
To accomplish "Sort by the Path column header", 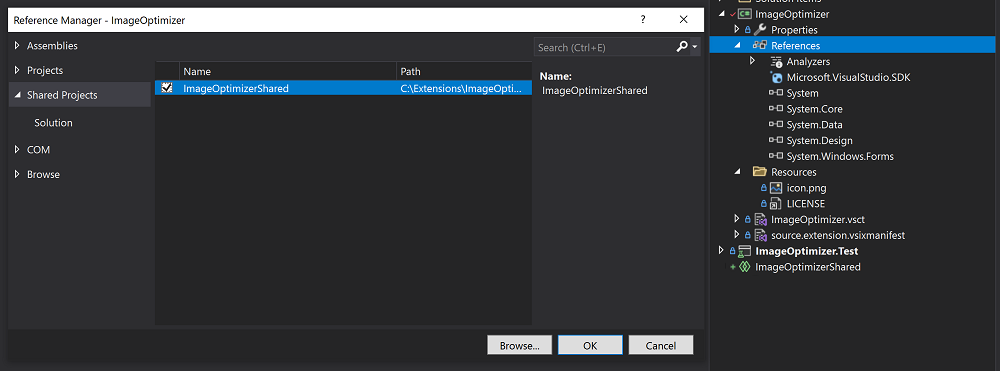I will pyautogui.click(x=464, y=71).
